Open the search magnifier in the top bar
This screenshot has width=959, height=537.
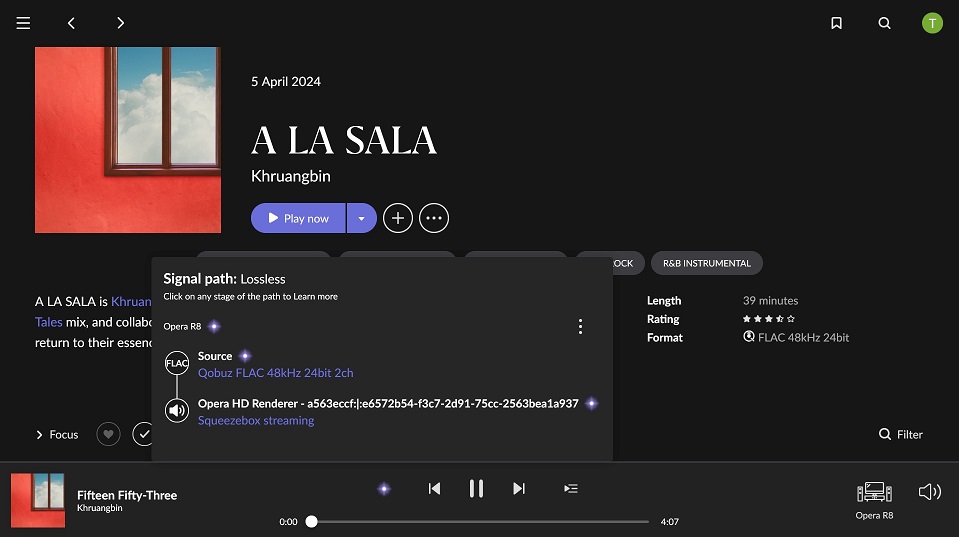pos(884,23)
